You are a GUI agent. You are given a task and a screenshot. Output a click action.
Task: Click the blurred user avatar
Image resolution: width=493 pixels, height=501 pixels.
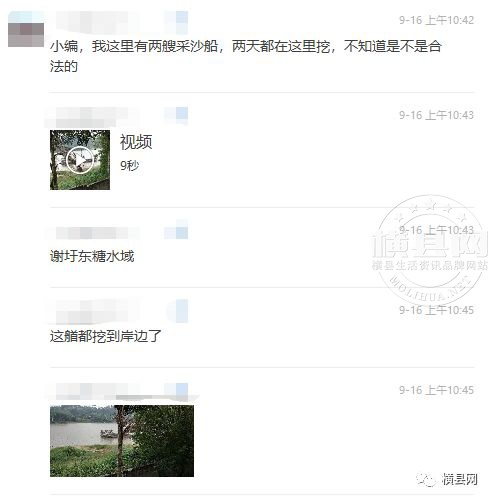[26, 29]
